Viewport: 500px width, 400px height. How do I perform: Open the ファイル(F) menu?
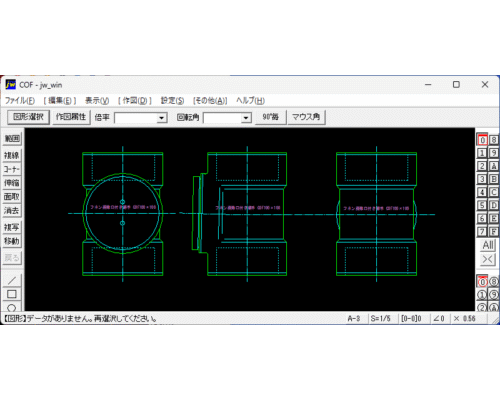click(x=20, y=100)
